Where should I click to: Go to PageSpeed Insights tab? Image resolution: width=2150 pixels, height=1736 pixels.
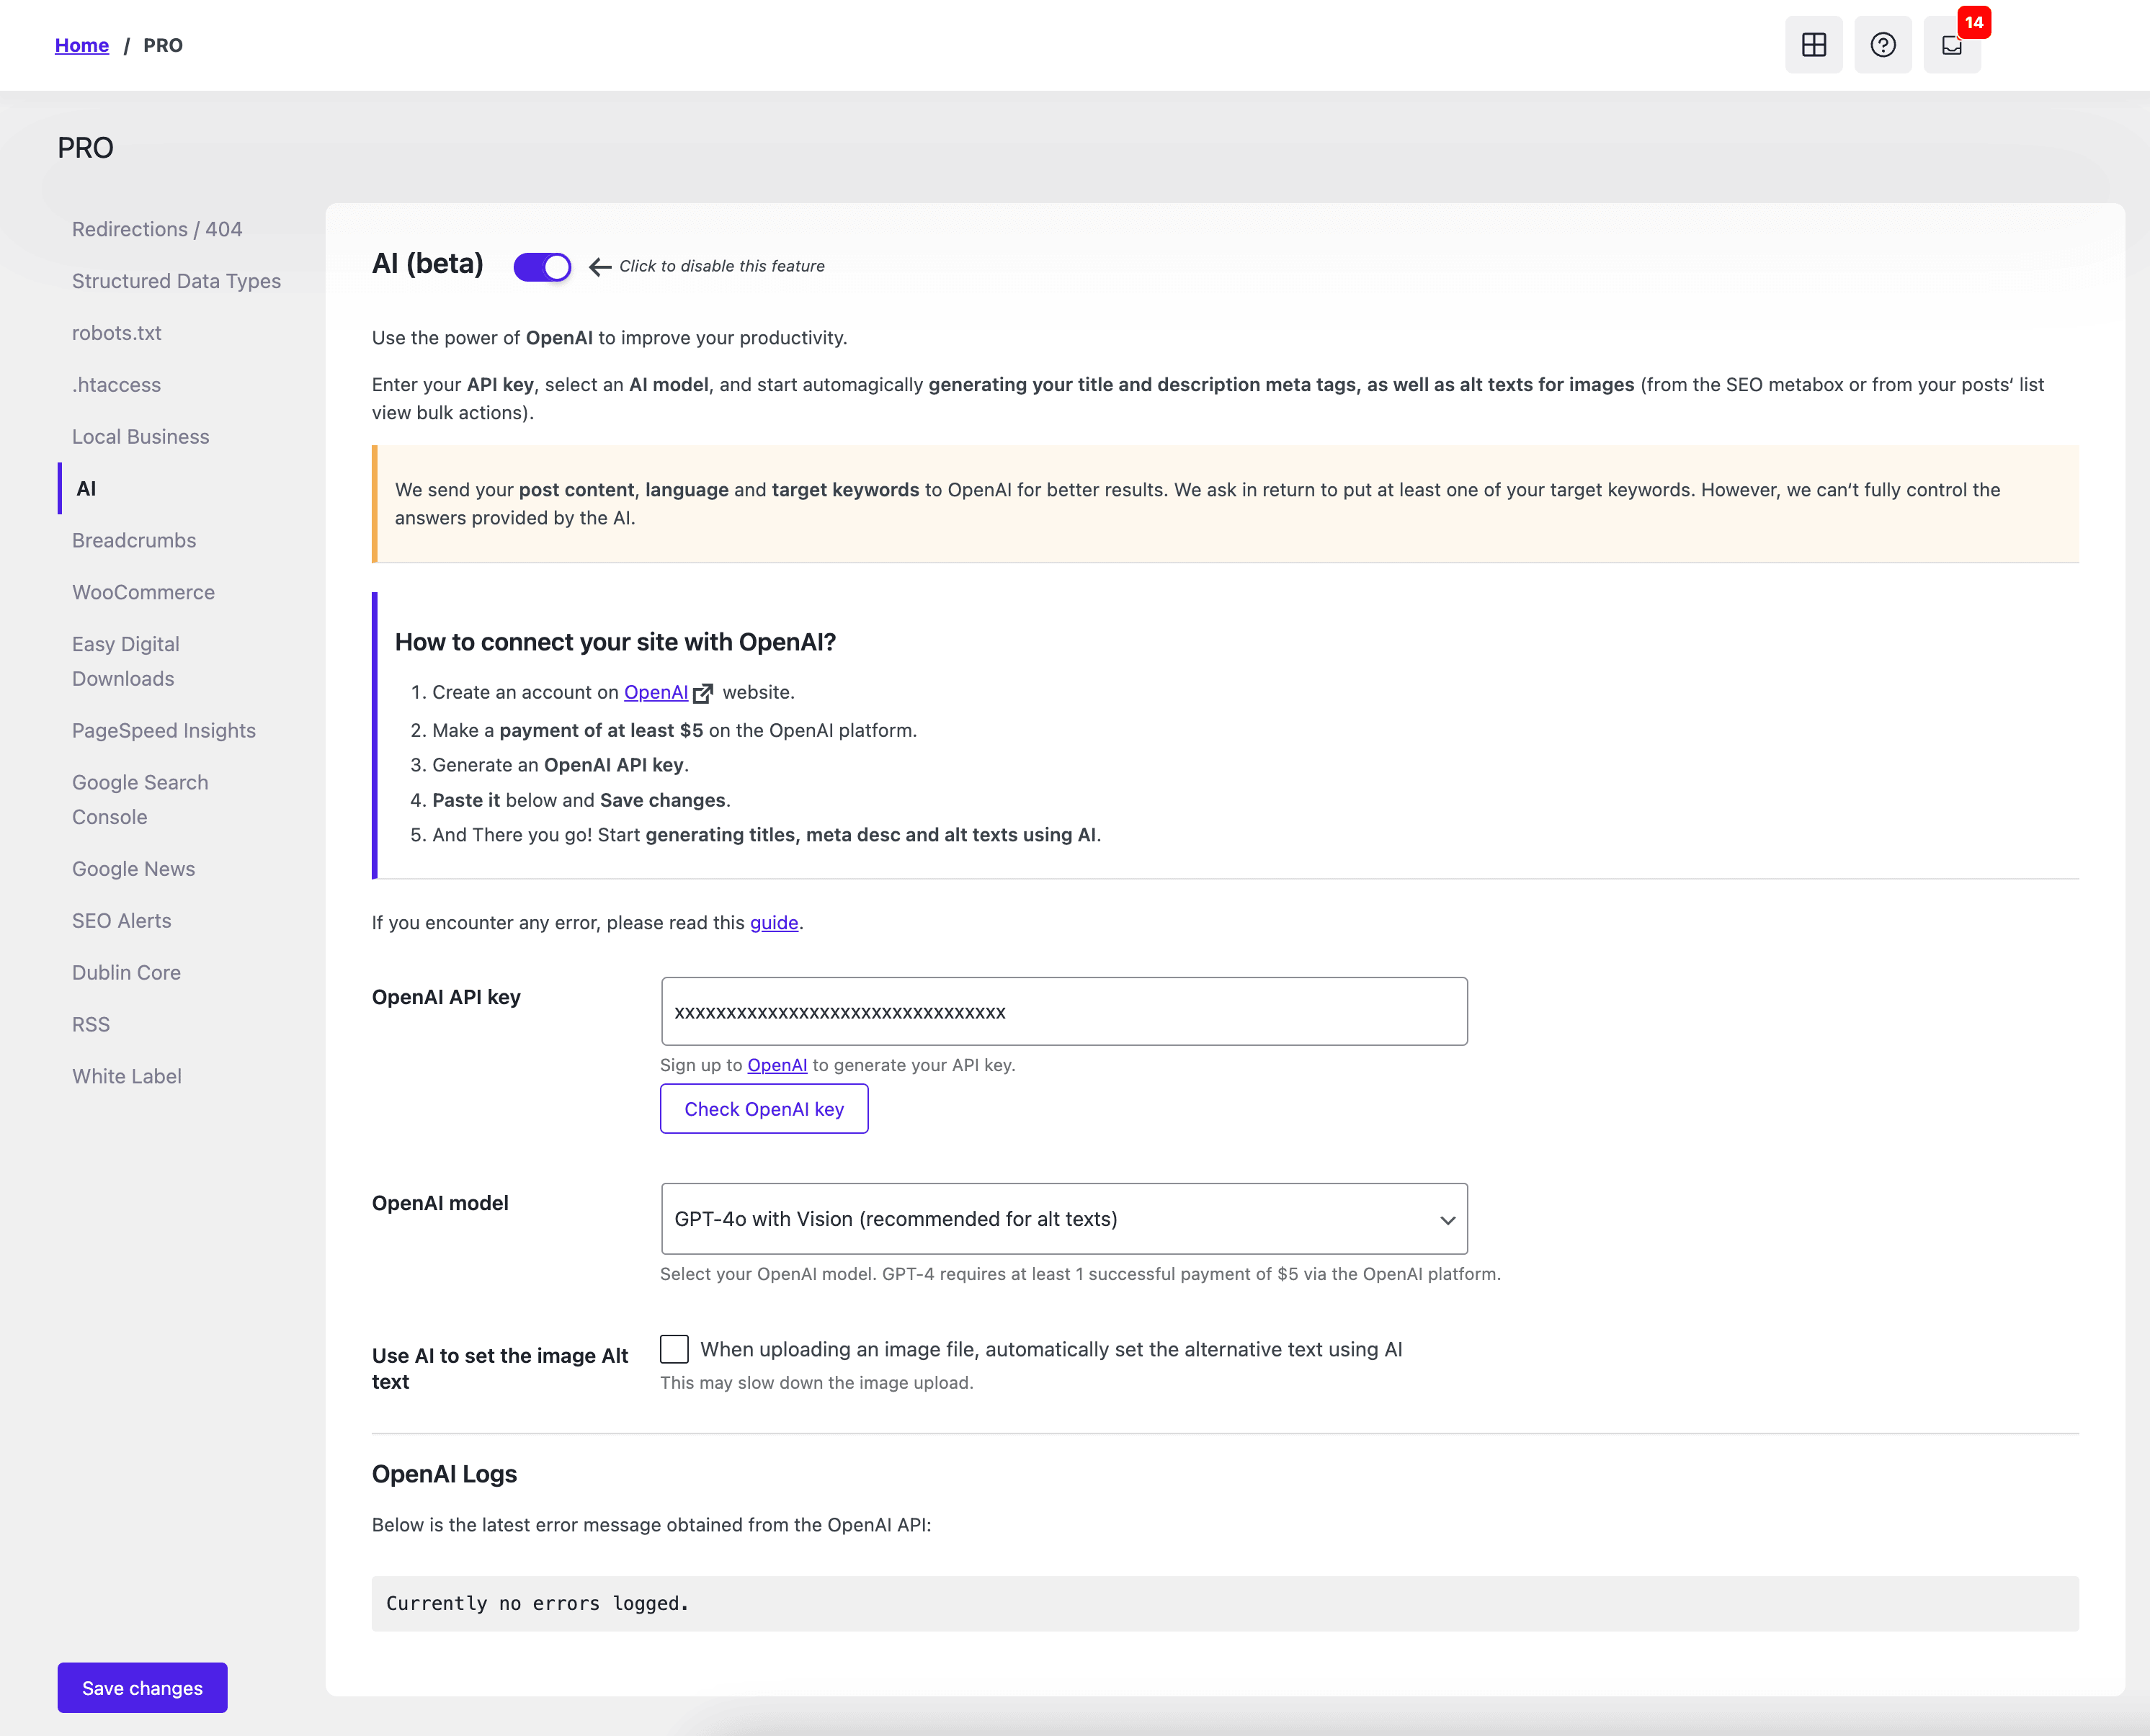point(164,731)
